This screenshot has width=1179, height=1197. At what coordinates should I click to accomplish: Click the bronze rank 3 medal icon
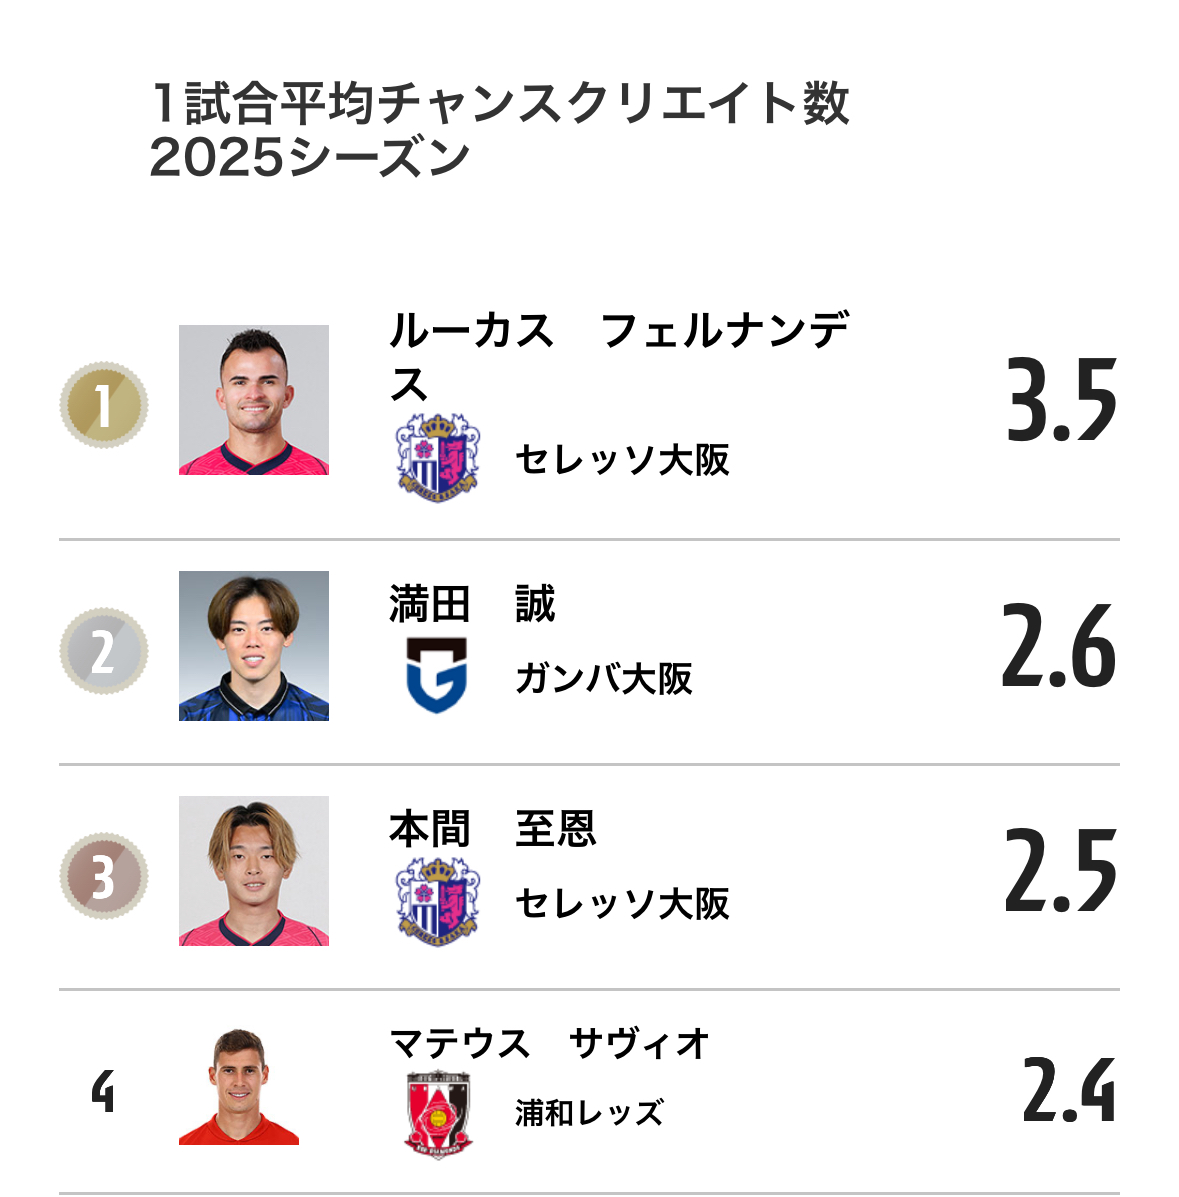(x=104, y=876)
